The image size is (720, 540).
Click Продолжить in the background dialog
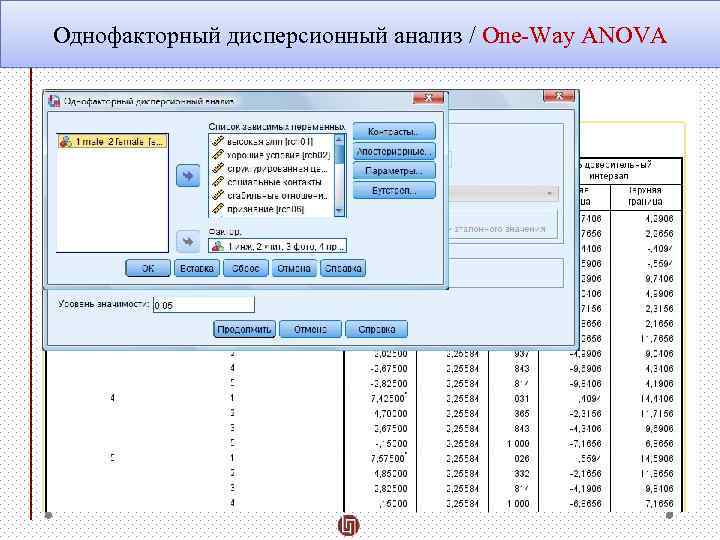click(x=245, y=329)
